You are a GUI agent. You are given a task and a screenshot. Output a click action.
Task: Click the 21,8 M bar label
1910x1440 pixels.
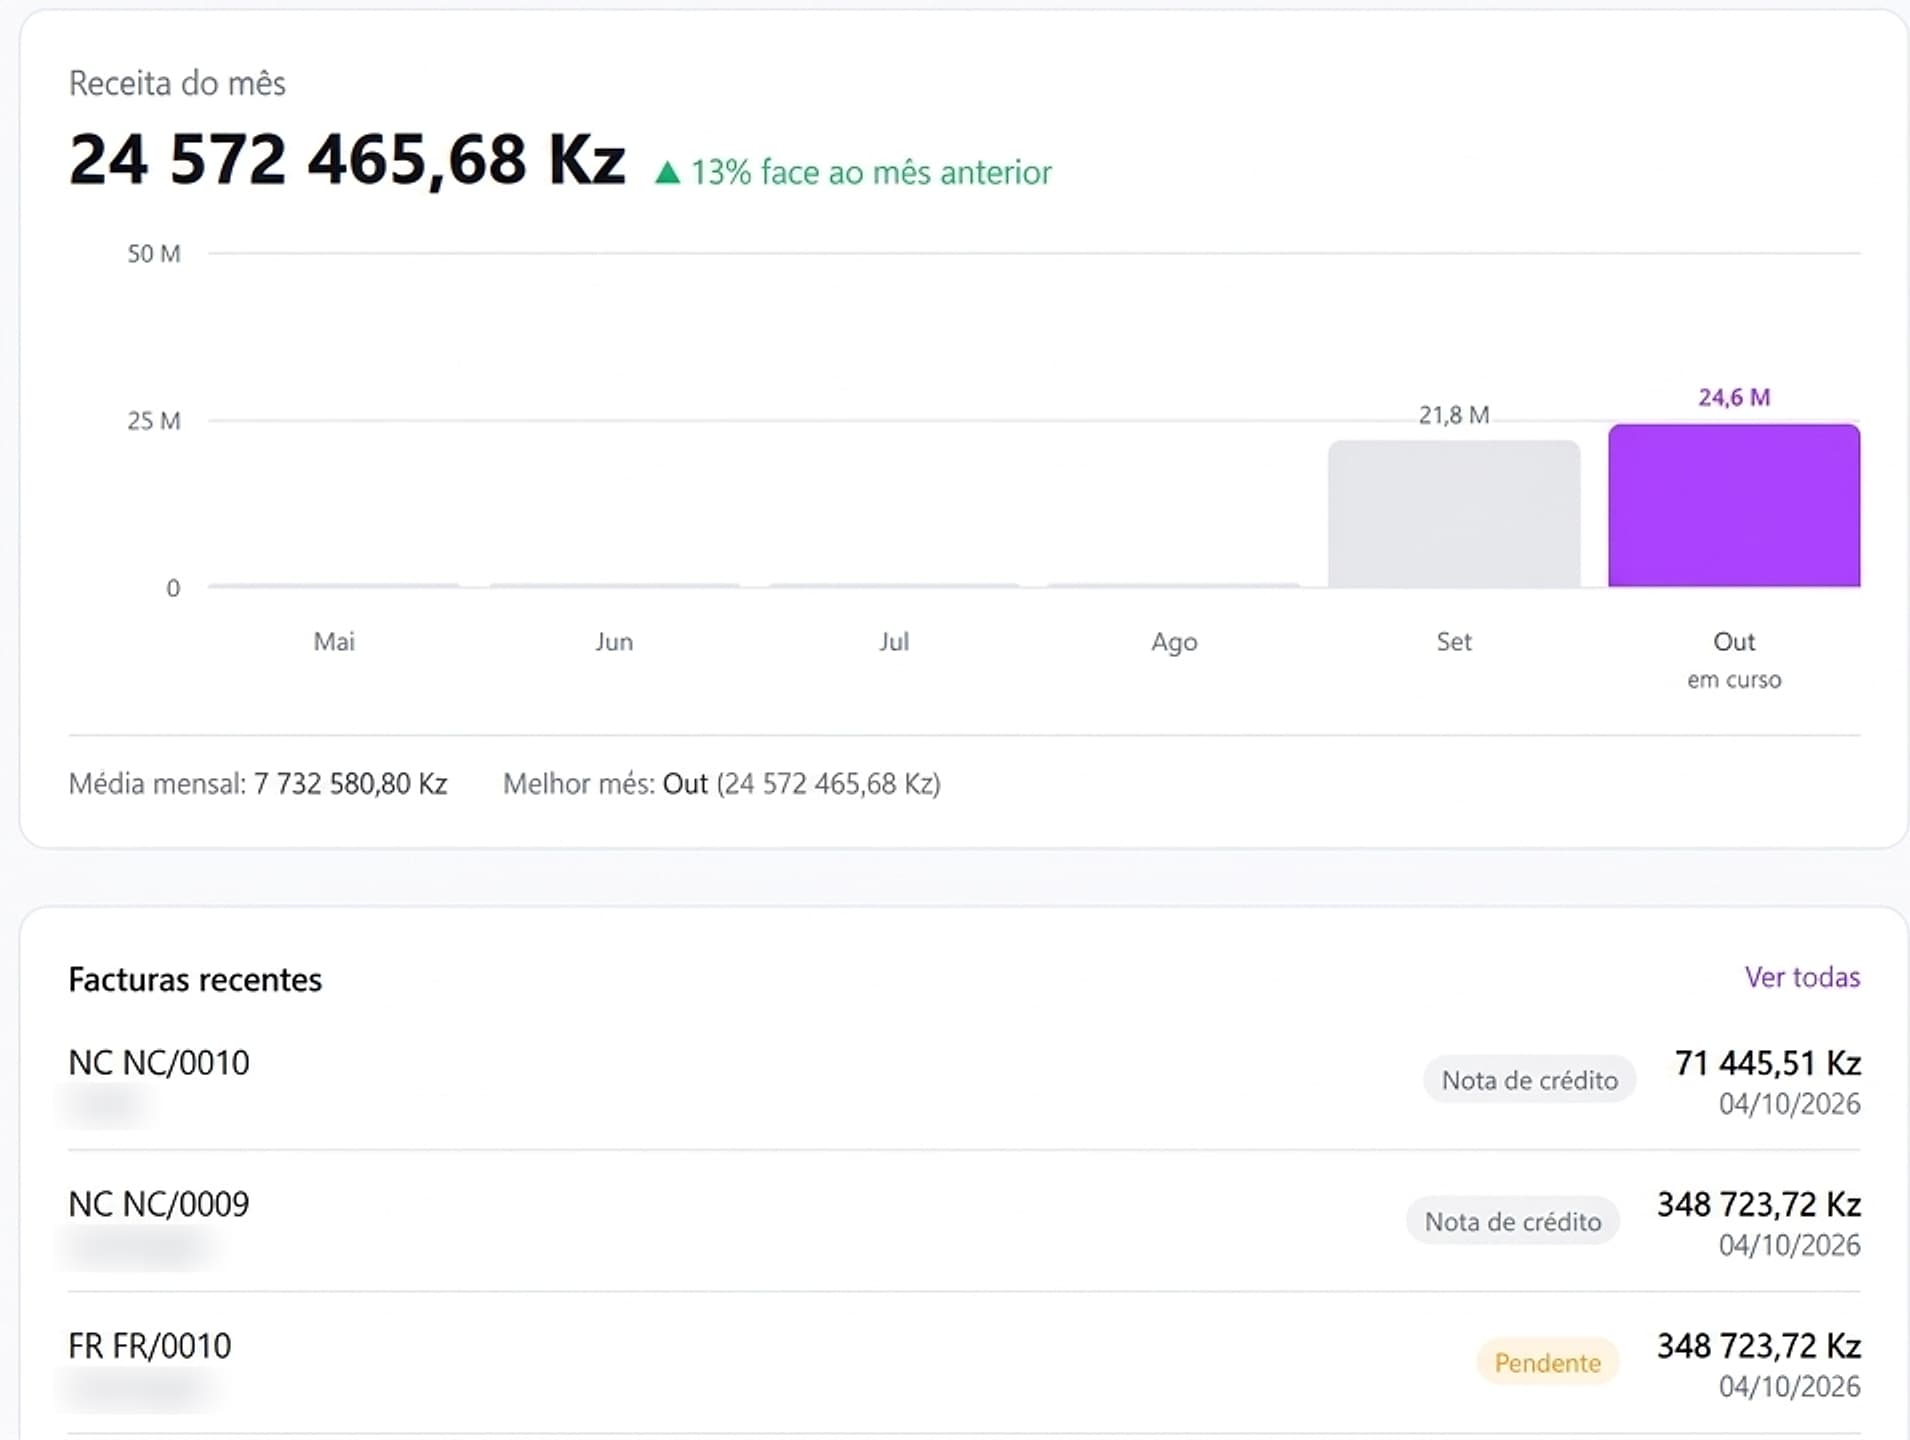(x=1454, y=415)
